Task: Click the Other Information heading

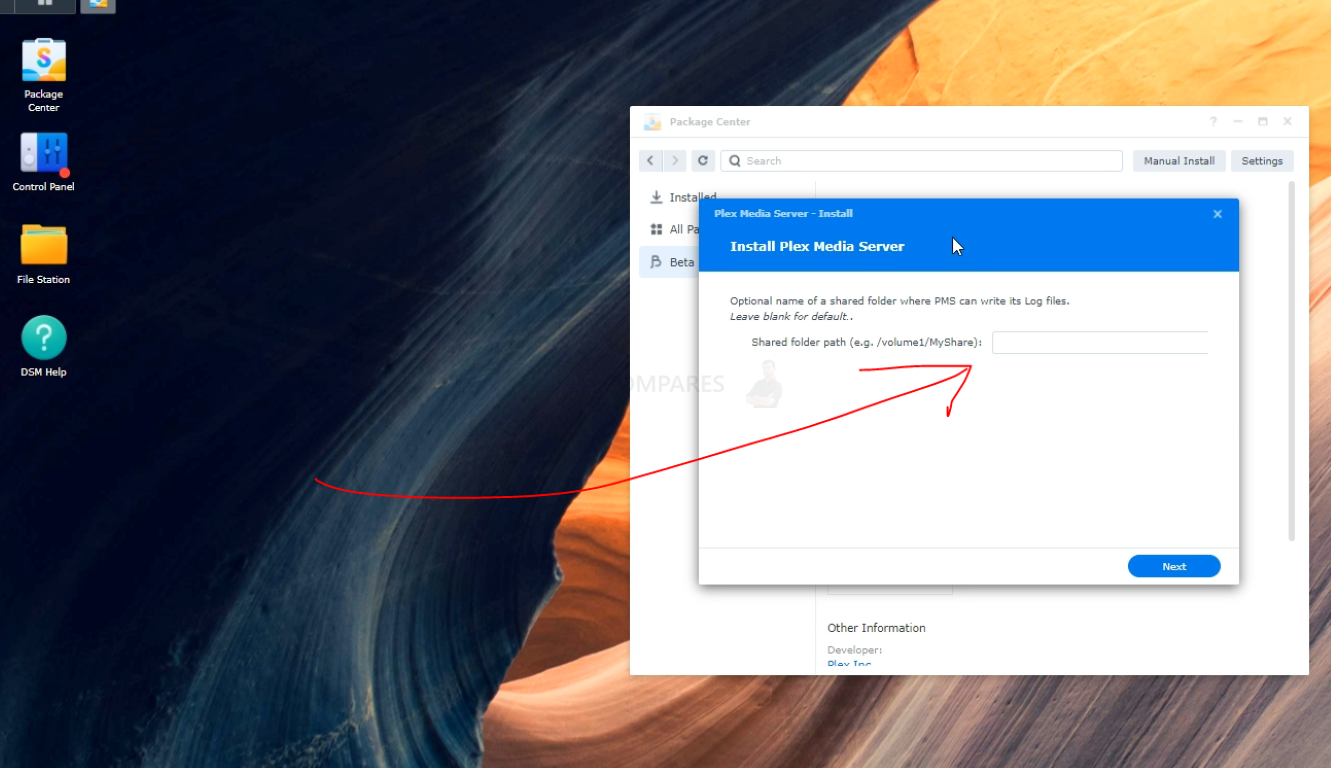Action: tap(876, 628)
